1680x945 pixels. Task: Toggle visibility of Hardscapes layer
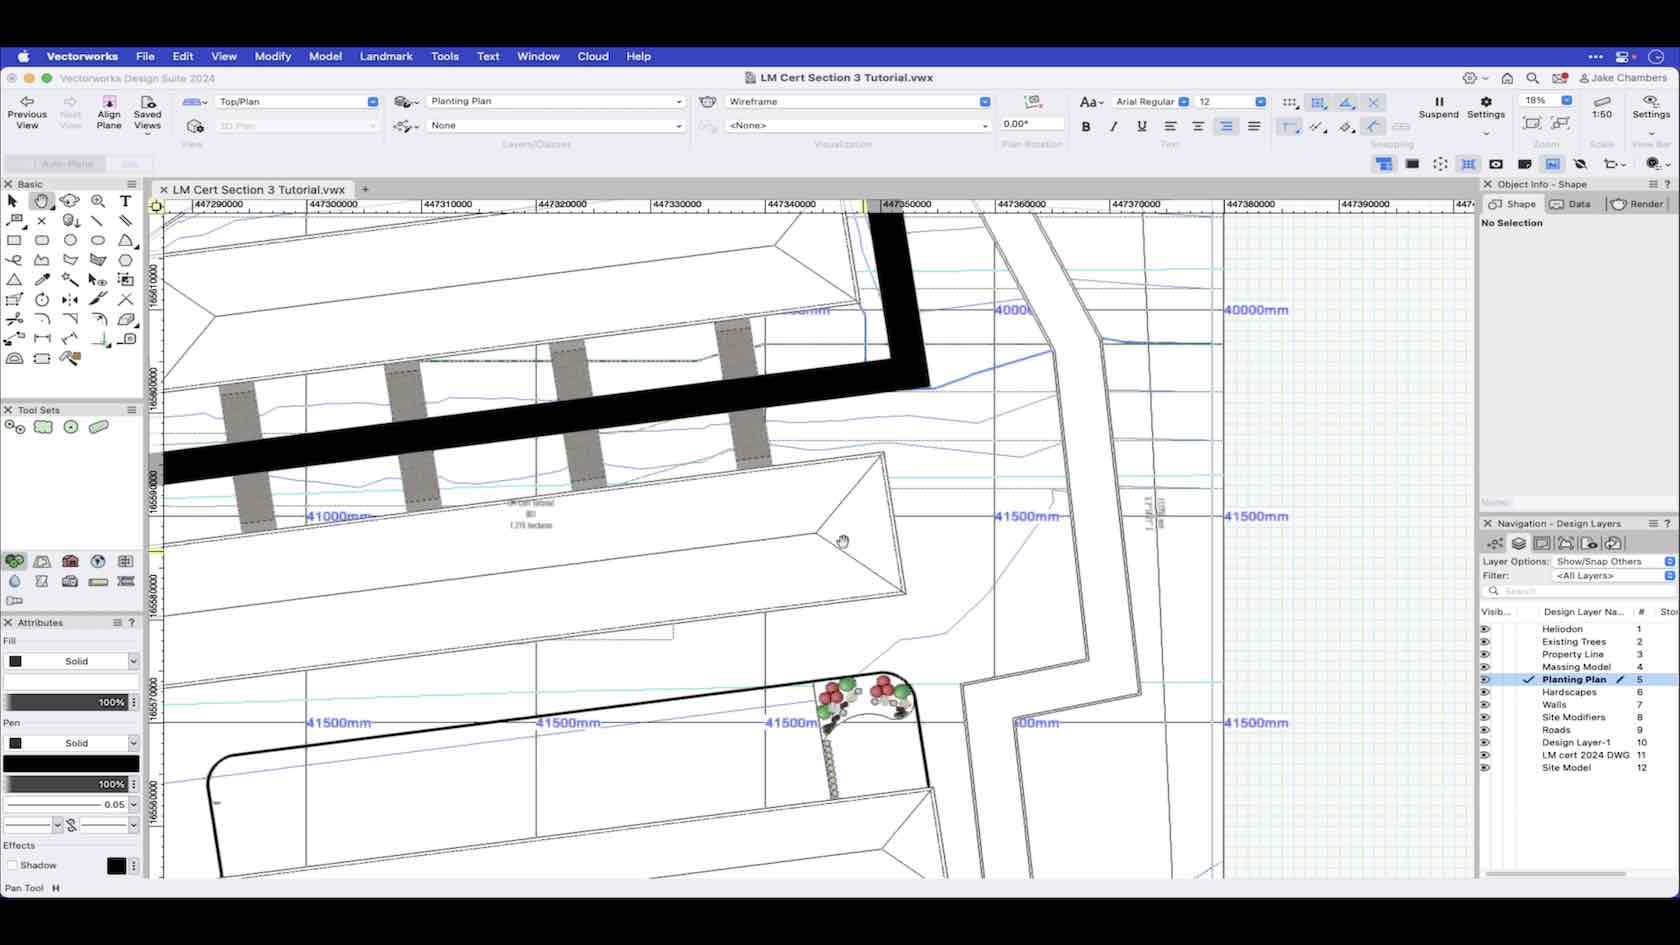tap(1485, 692)
